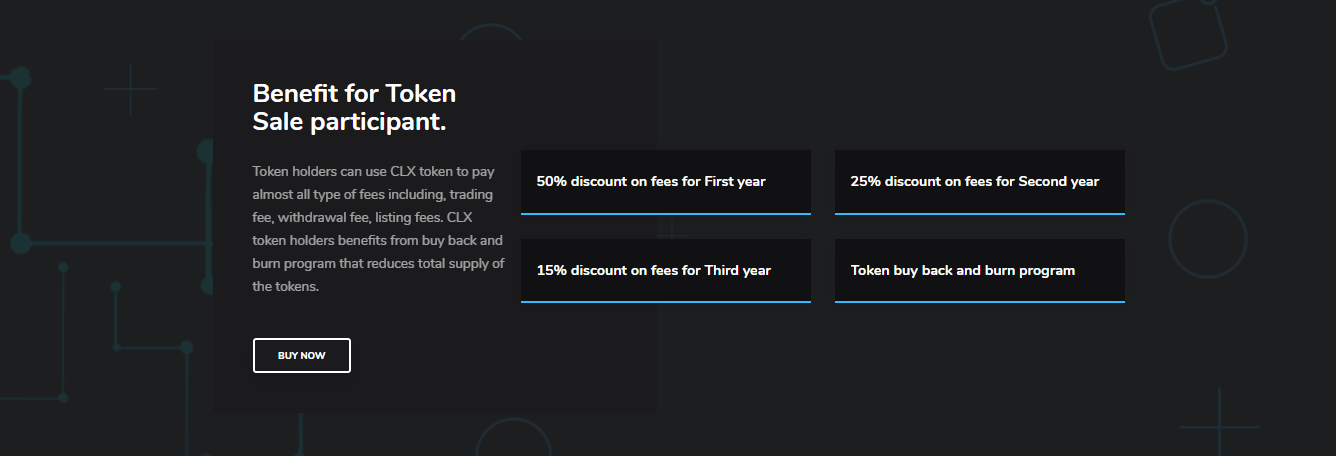1336x456 pixels.
Task: Click the plus sign decoration left of heading
Action: (x=130, y=89)
